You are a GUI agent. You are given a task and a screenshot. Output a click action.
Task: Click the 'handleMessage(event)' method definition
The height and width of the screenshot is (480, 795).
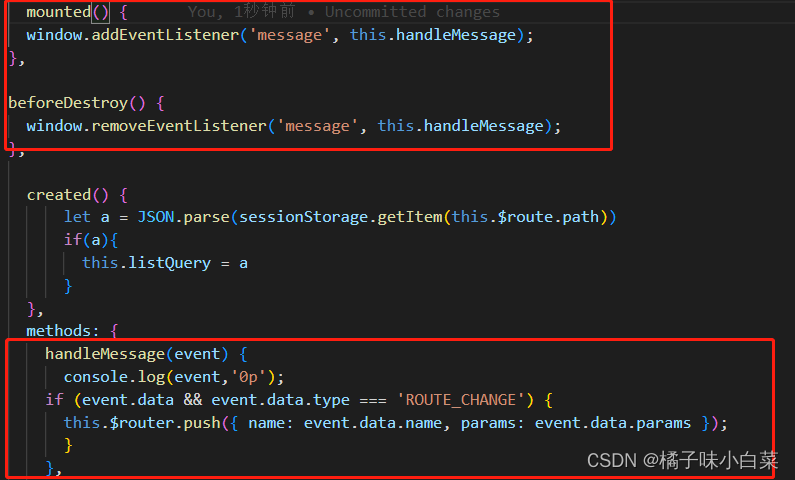tap(137, 354)
